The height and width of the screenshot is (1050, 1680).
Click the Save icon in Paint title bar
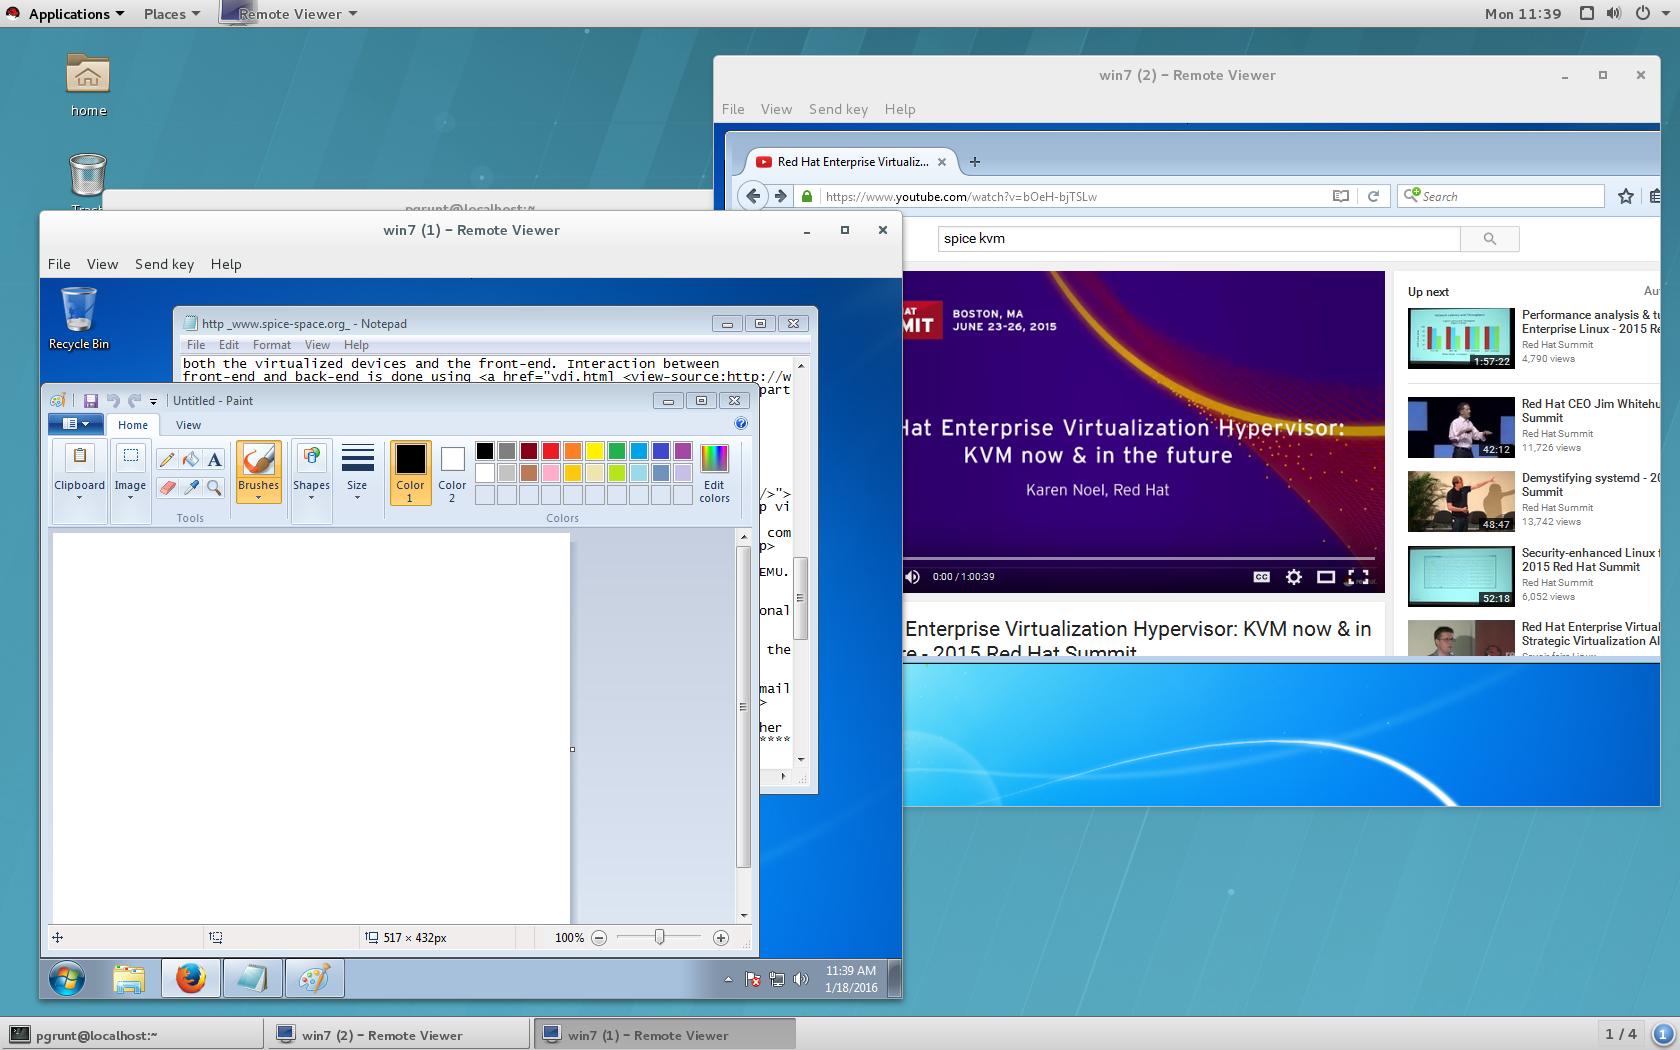click(90, 401)
